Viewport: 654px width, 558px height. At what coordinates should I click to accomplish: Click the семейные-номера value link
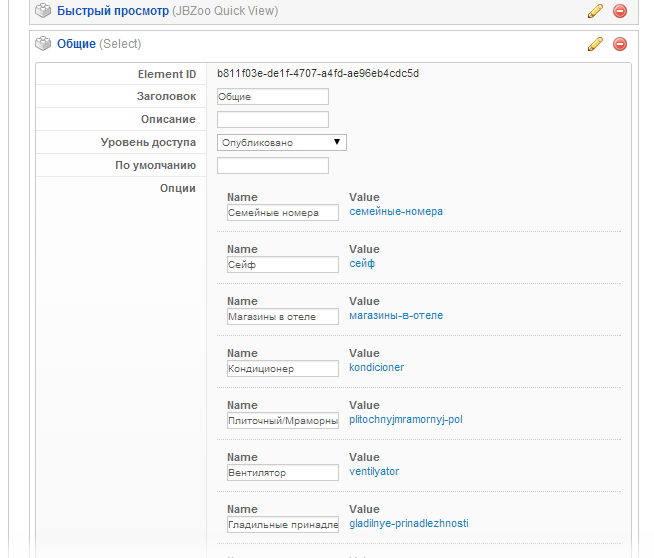395,212
